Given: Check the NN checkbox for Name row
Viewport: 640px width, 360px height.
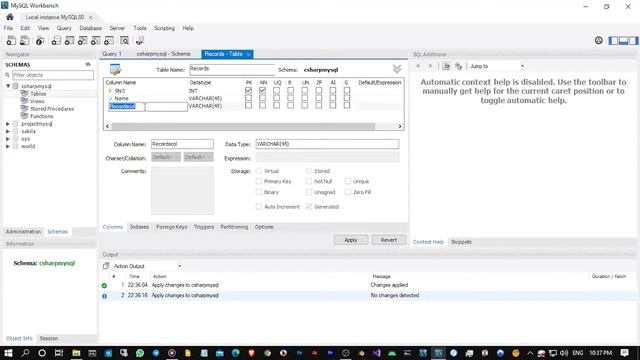Looking at the screenshot, I should pyautogui.click(x=262, y=98).
